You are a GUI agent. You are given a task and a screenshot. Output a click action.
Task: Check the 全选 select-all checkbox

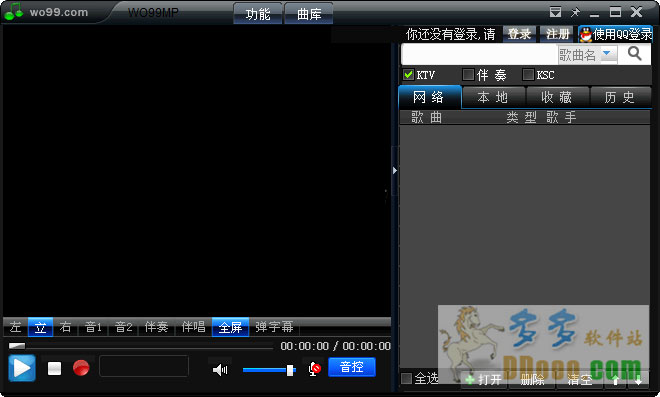[407, 378]
